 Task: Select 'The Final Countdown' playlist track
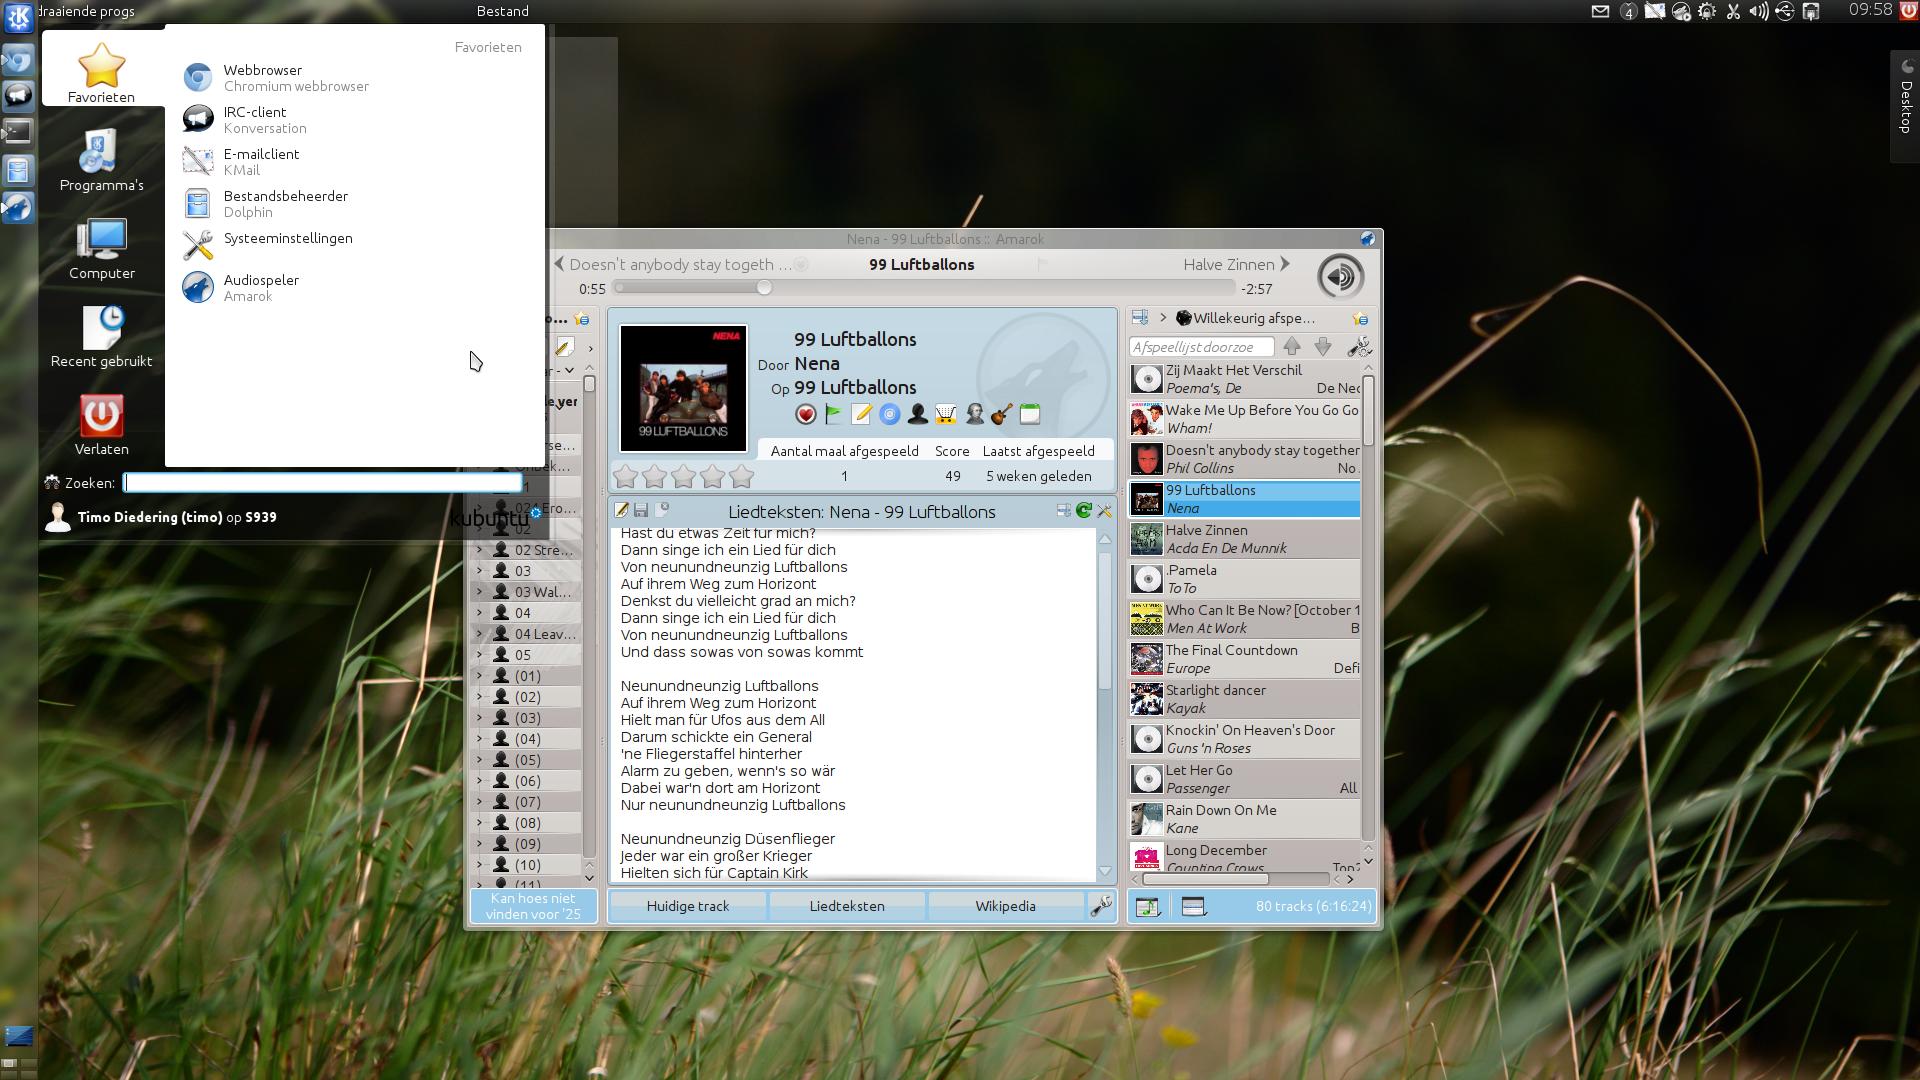pyautogui.click(x=1245, y=659)
